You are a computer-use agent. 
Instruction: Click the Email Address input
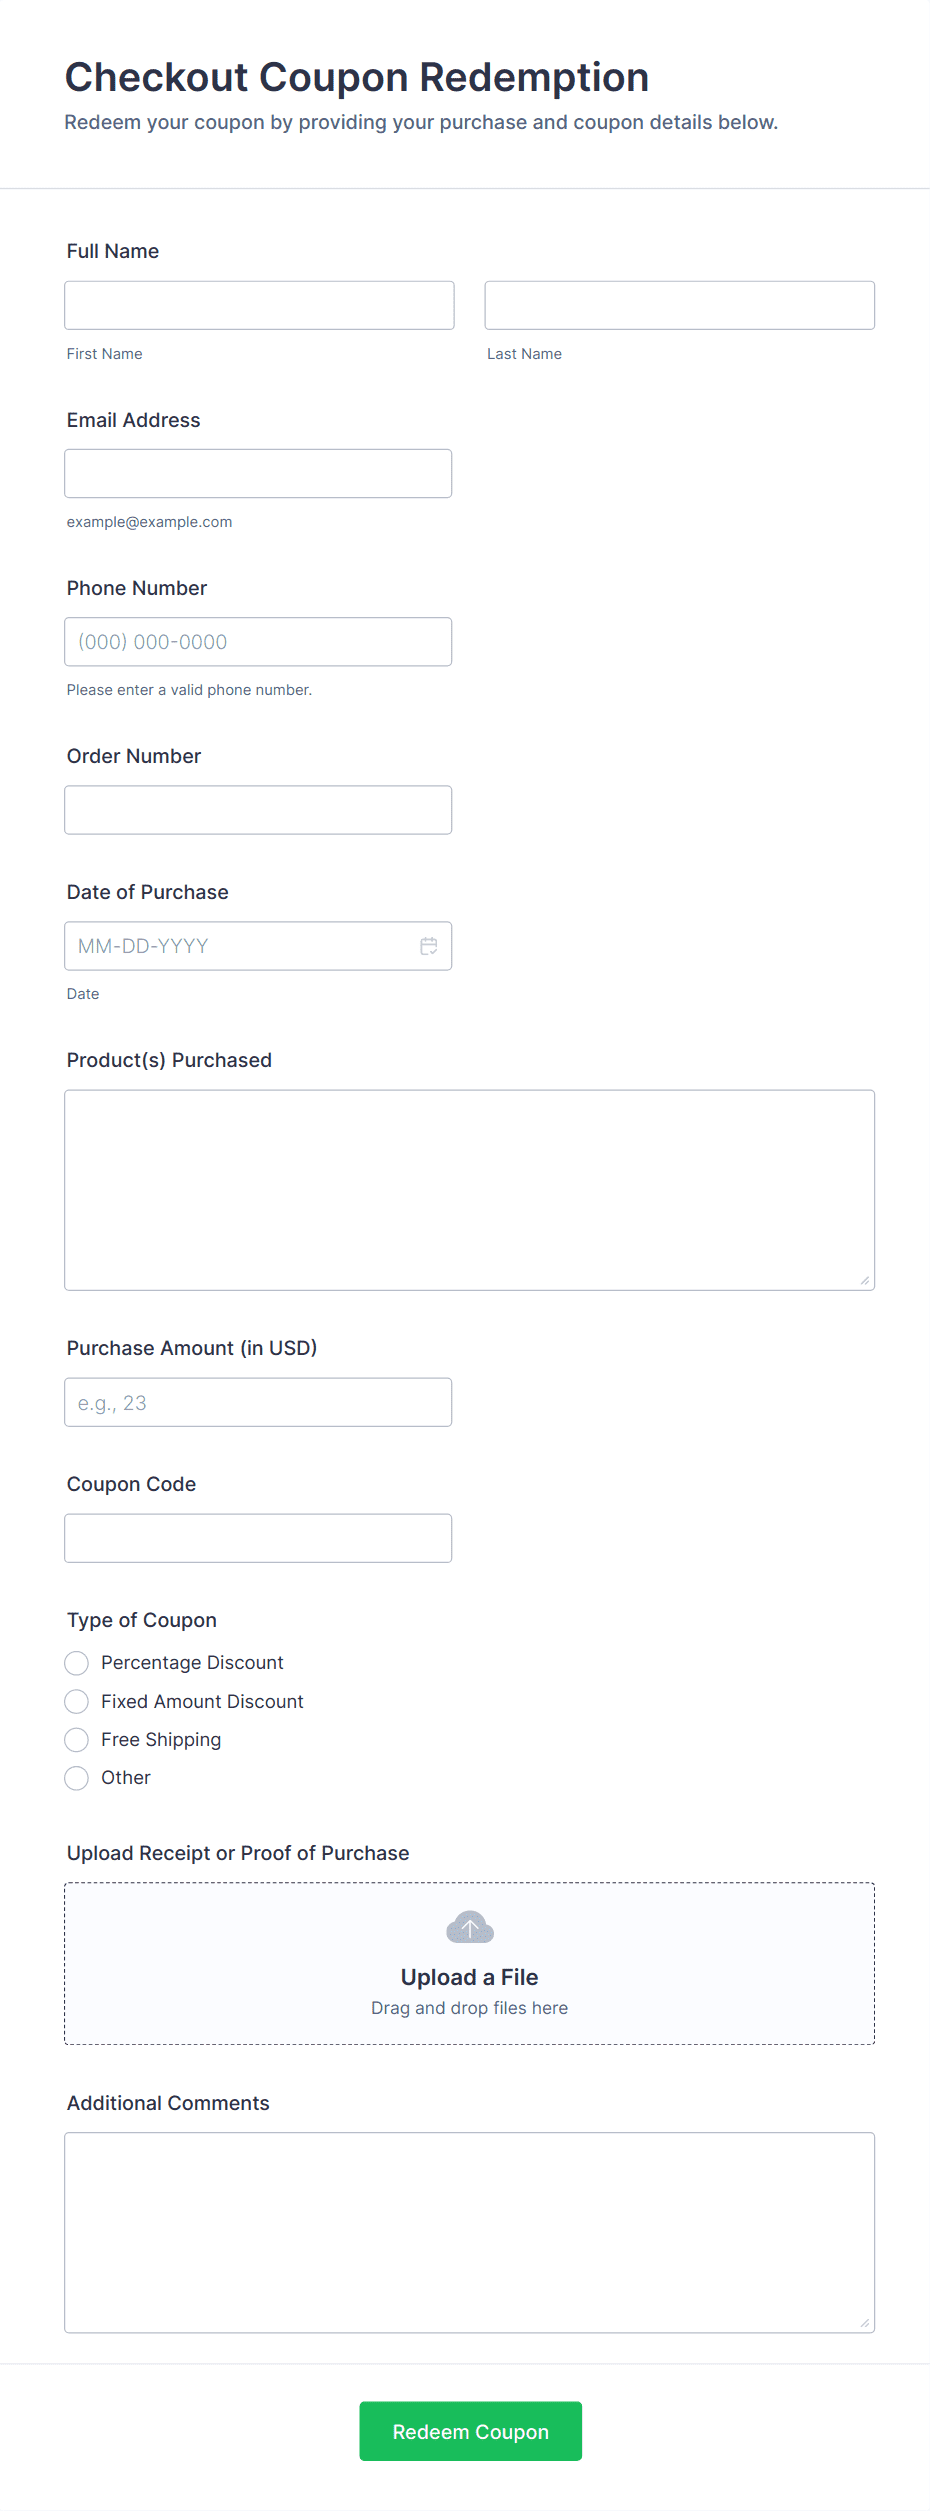[258, 473]
